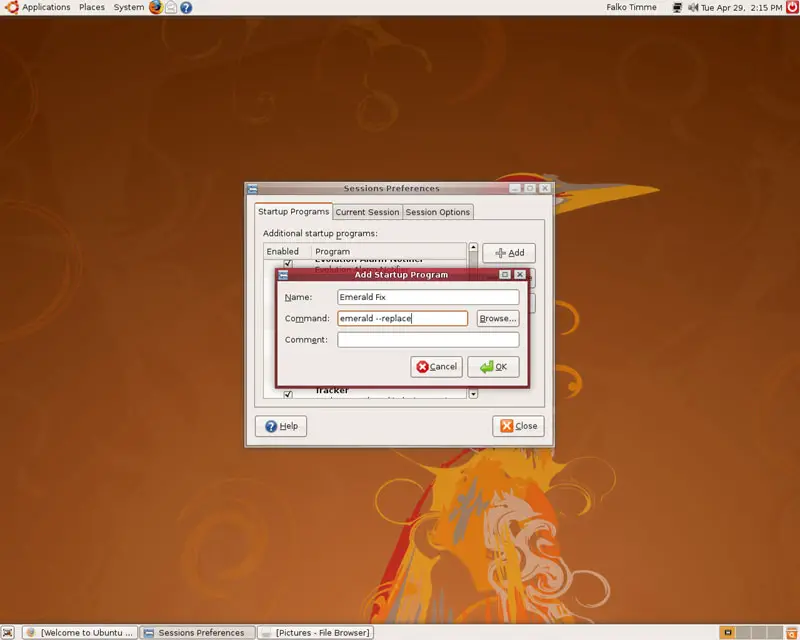Click the Sessions Preferences window menu icon
Image resolution: width=800 pixels, height=640 pixels.
(252, 189)
